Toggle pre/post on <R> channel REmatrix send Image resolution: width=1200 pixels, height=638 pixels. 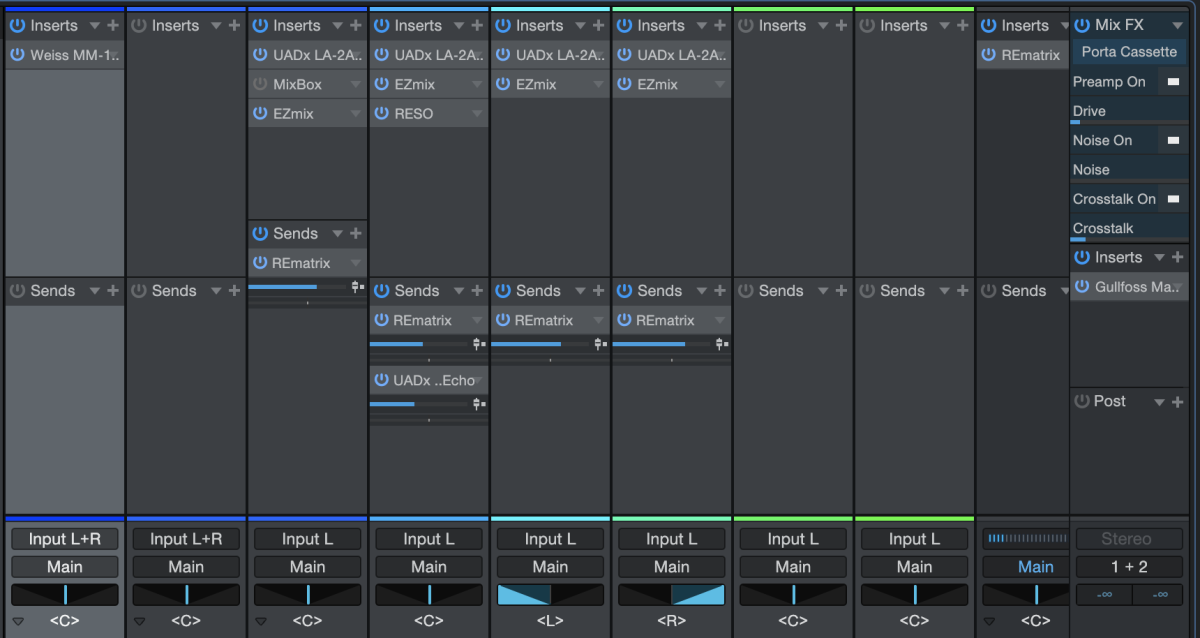tap(721, 344)
